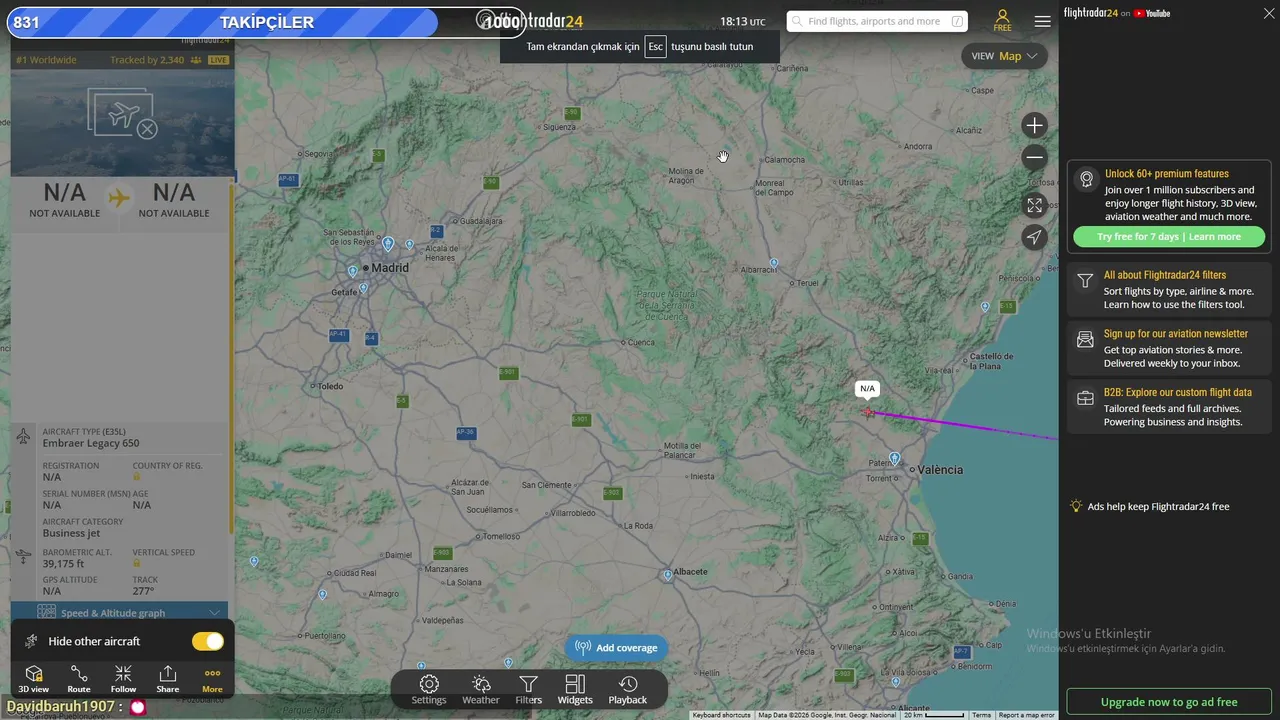Click the València city label on the map

tap(940, 470)
